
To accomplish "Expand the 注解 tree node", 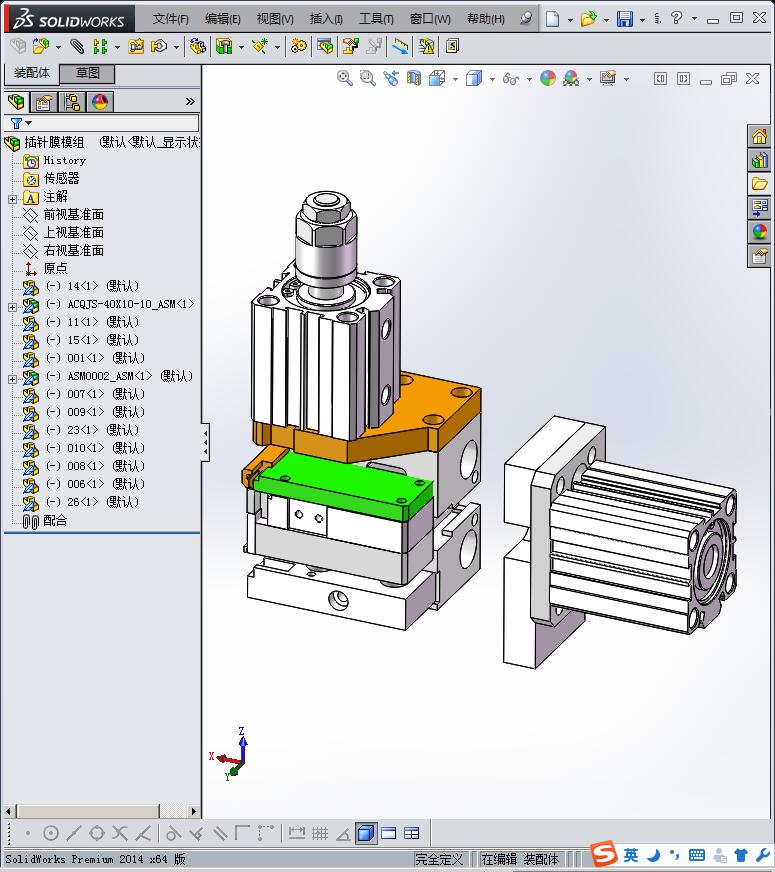I will tap(12, 199).
